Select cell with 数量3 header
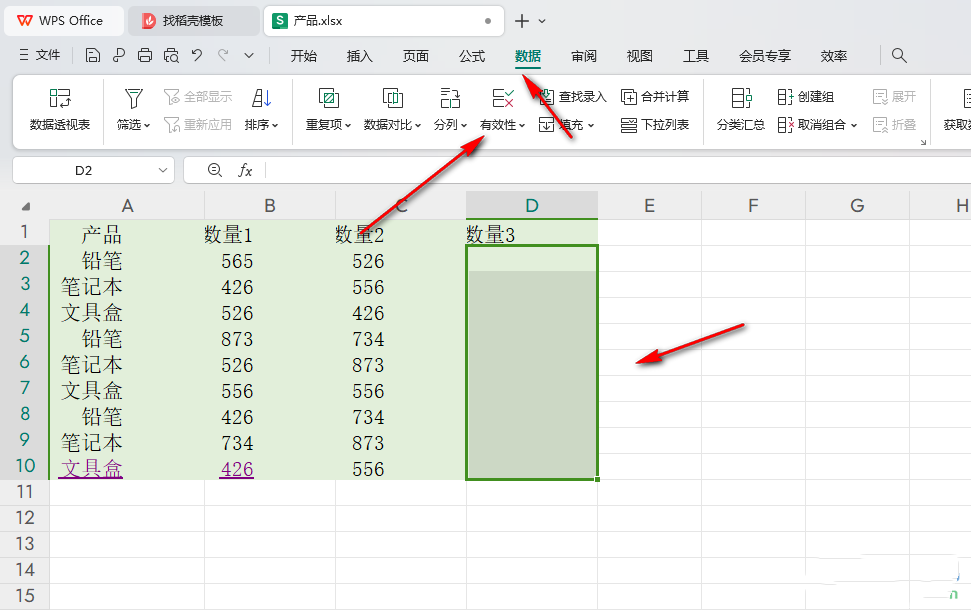 532,234
